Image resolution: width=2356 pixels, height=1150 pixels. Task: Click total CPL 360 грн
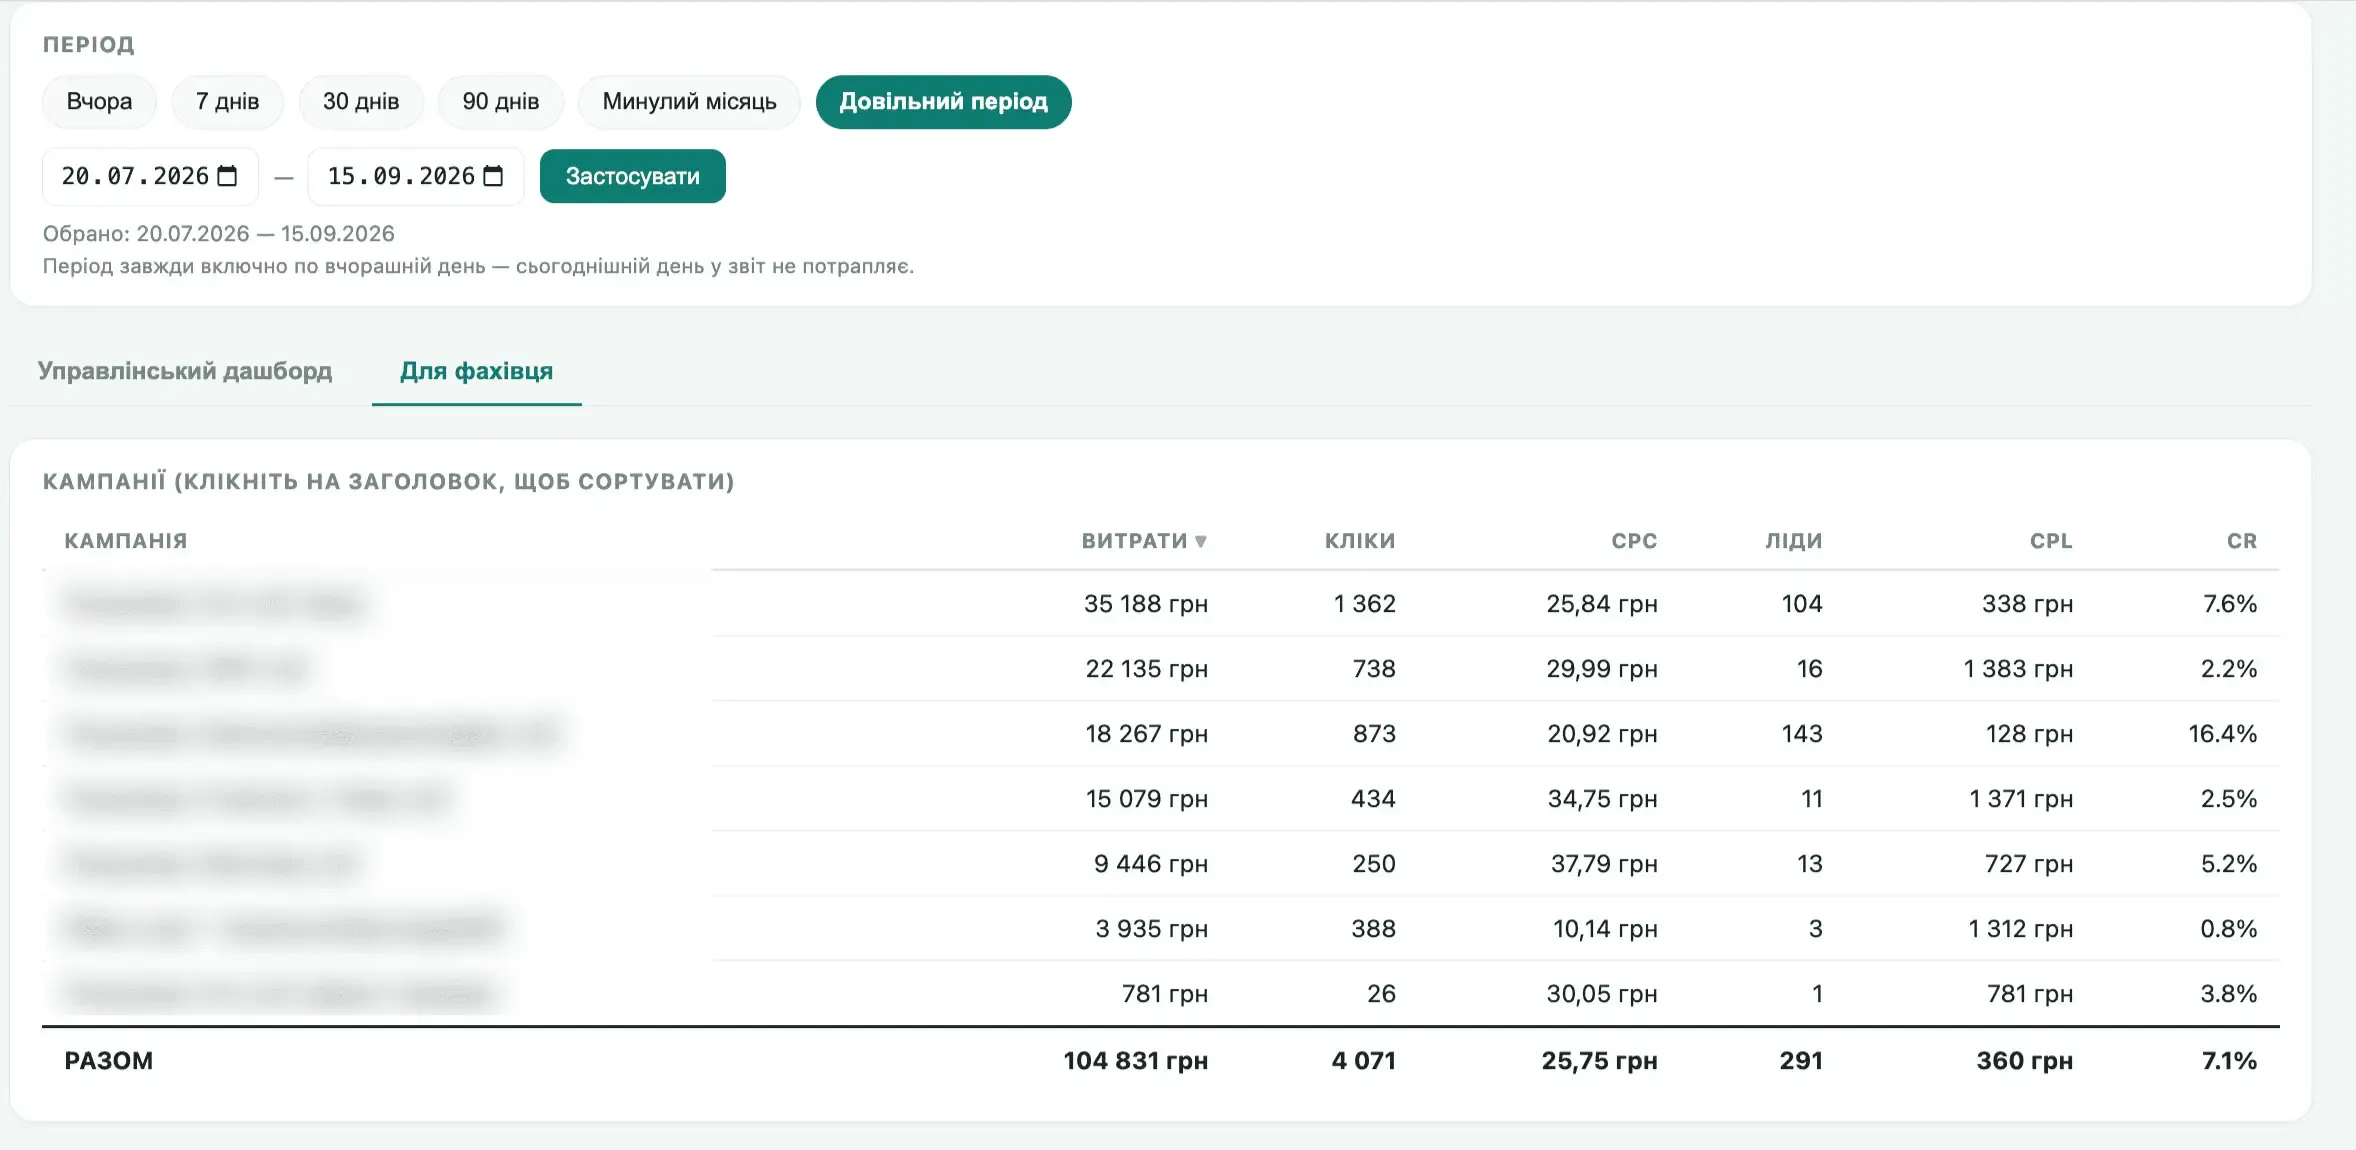pos(2025,1061)
